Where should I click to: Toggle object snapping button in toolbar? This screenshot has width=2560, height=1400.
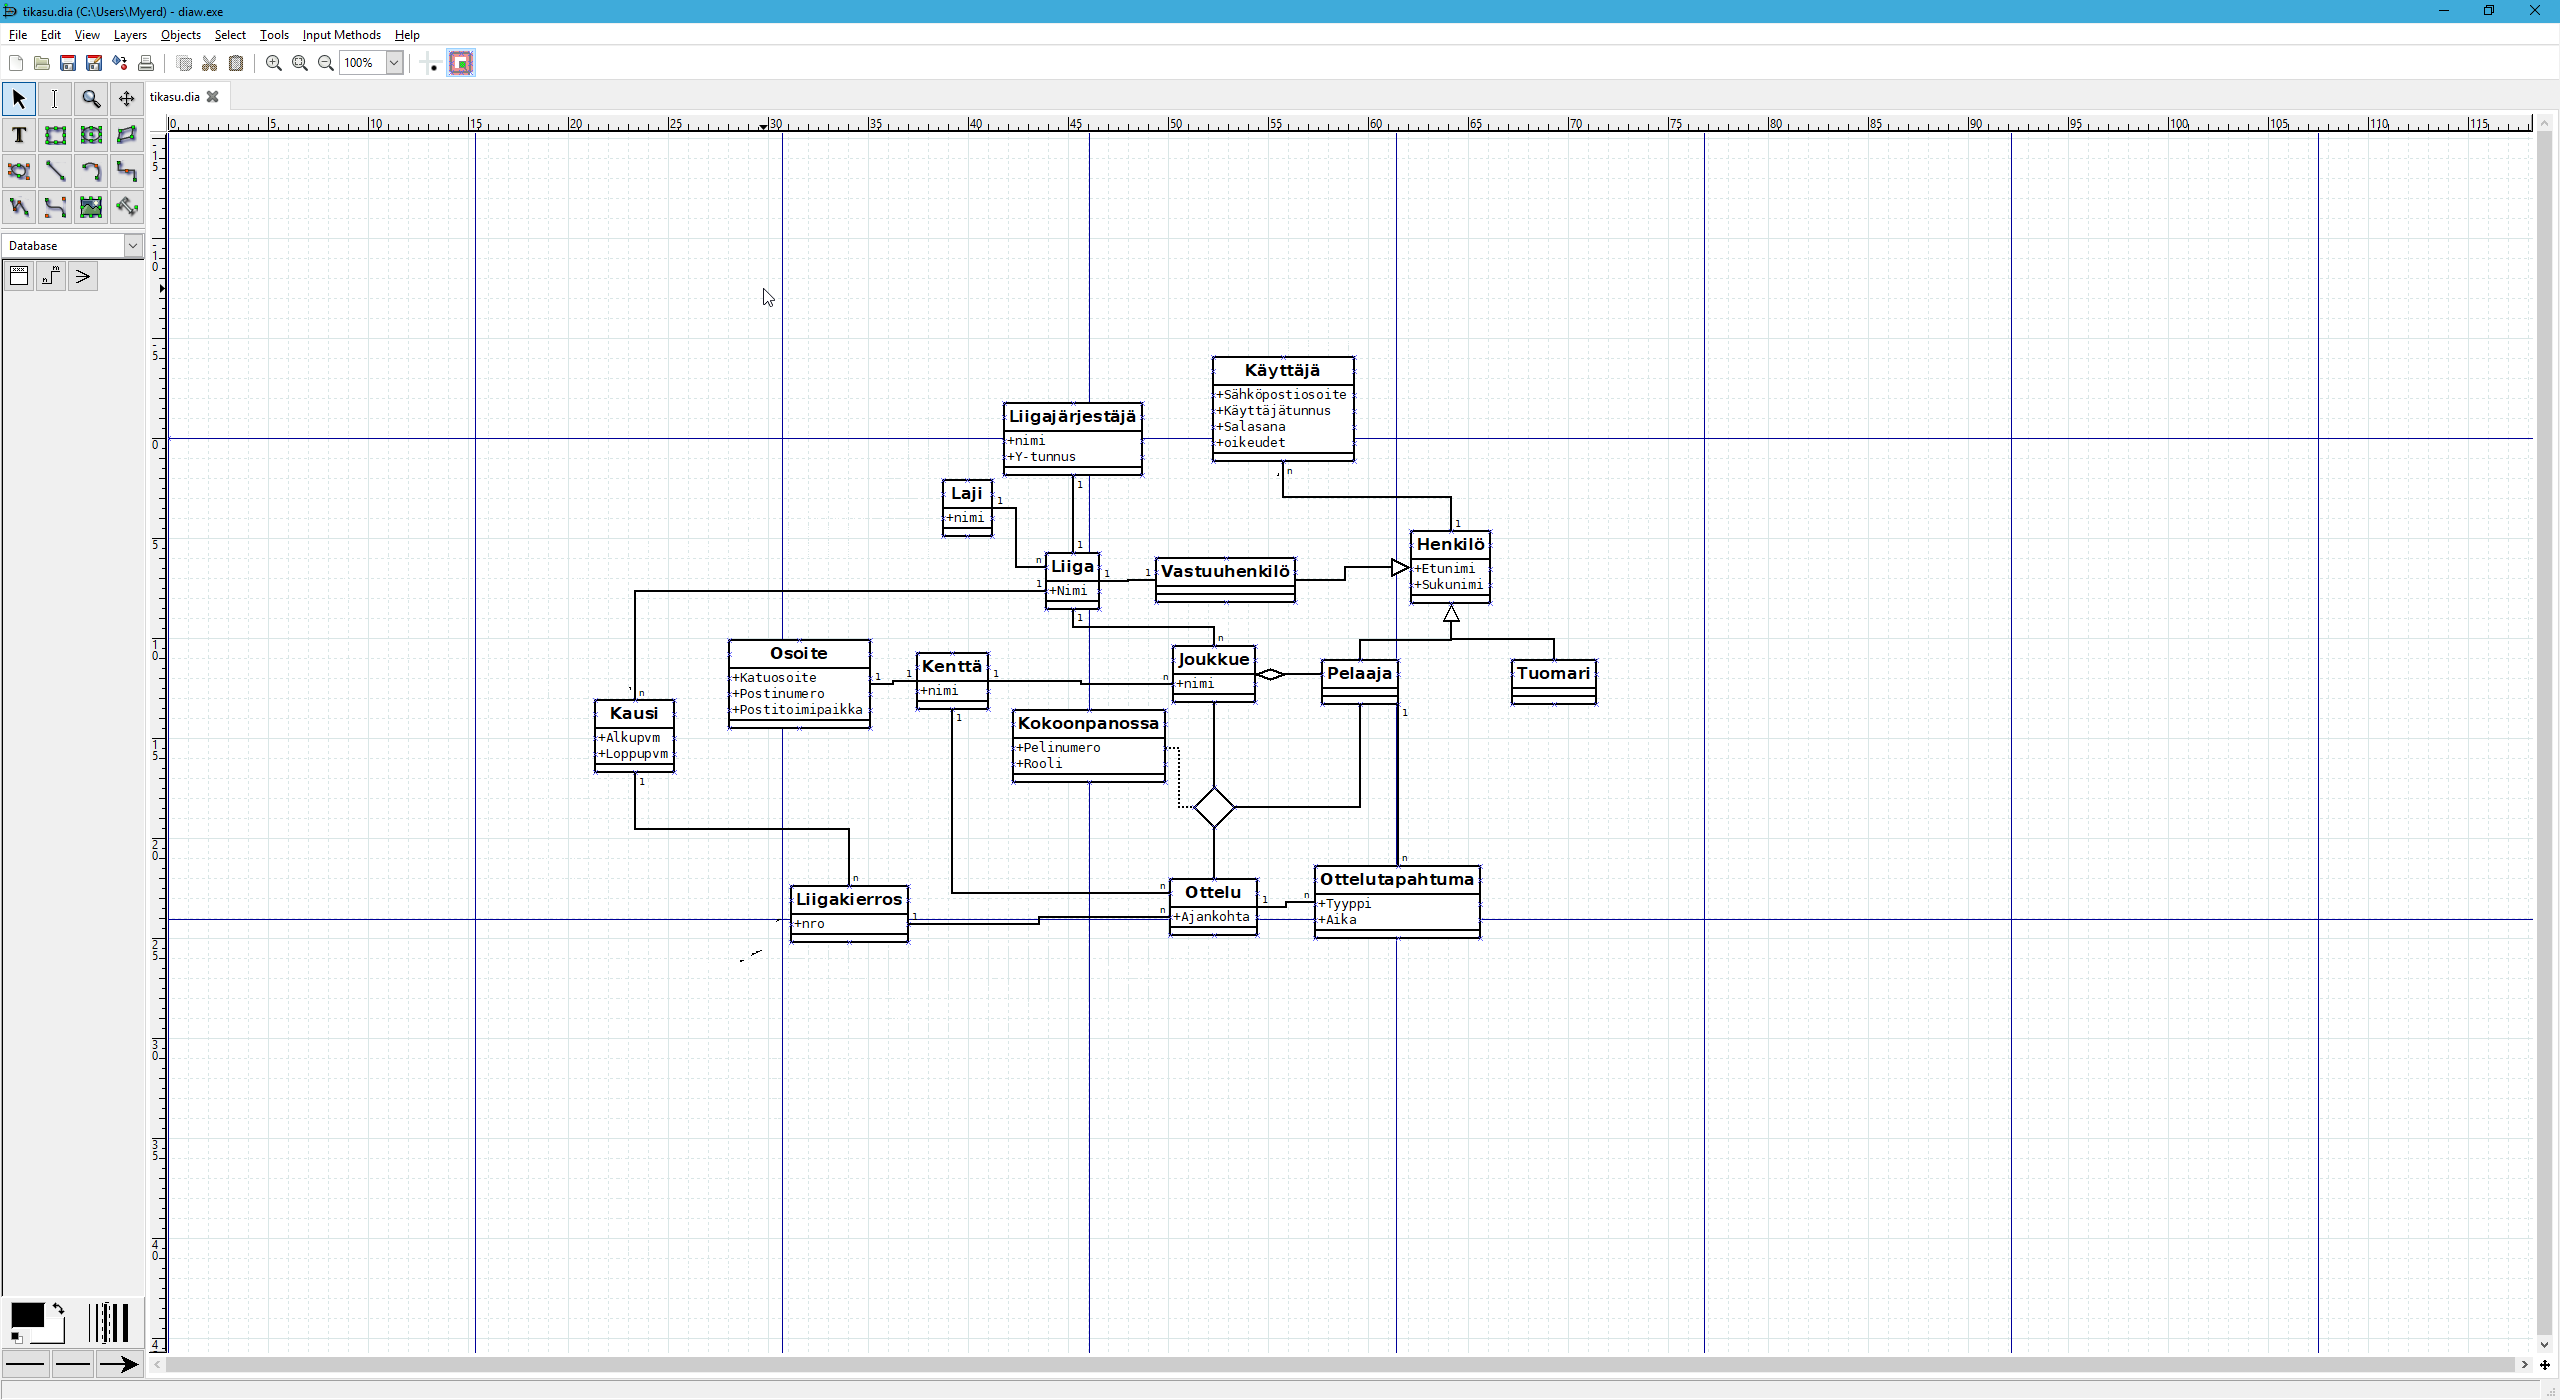point(461,63)
